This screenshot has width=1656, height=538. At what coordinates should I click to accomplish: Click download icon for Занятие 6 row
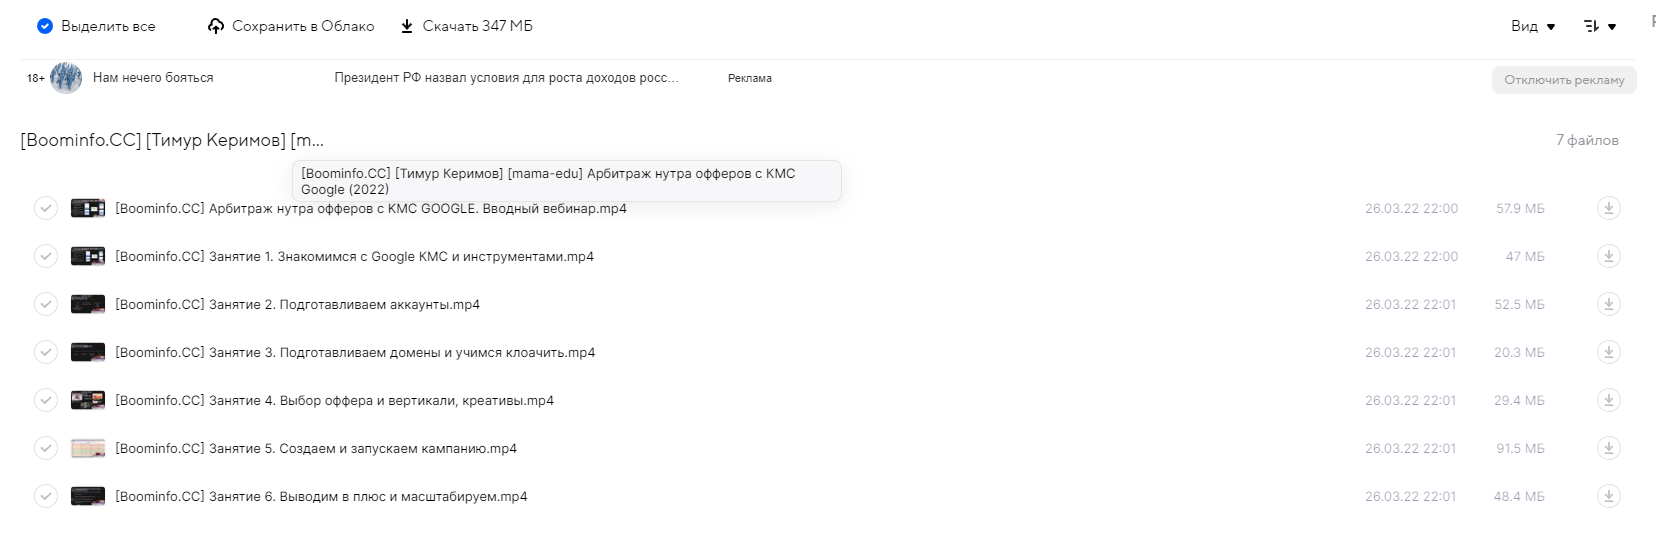click(1608, 496)
